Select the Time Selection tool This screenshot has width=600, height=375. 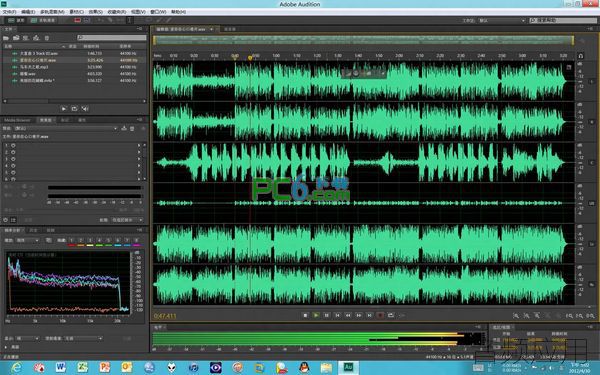click(129, 20)
